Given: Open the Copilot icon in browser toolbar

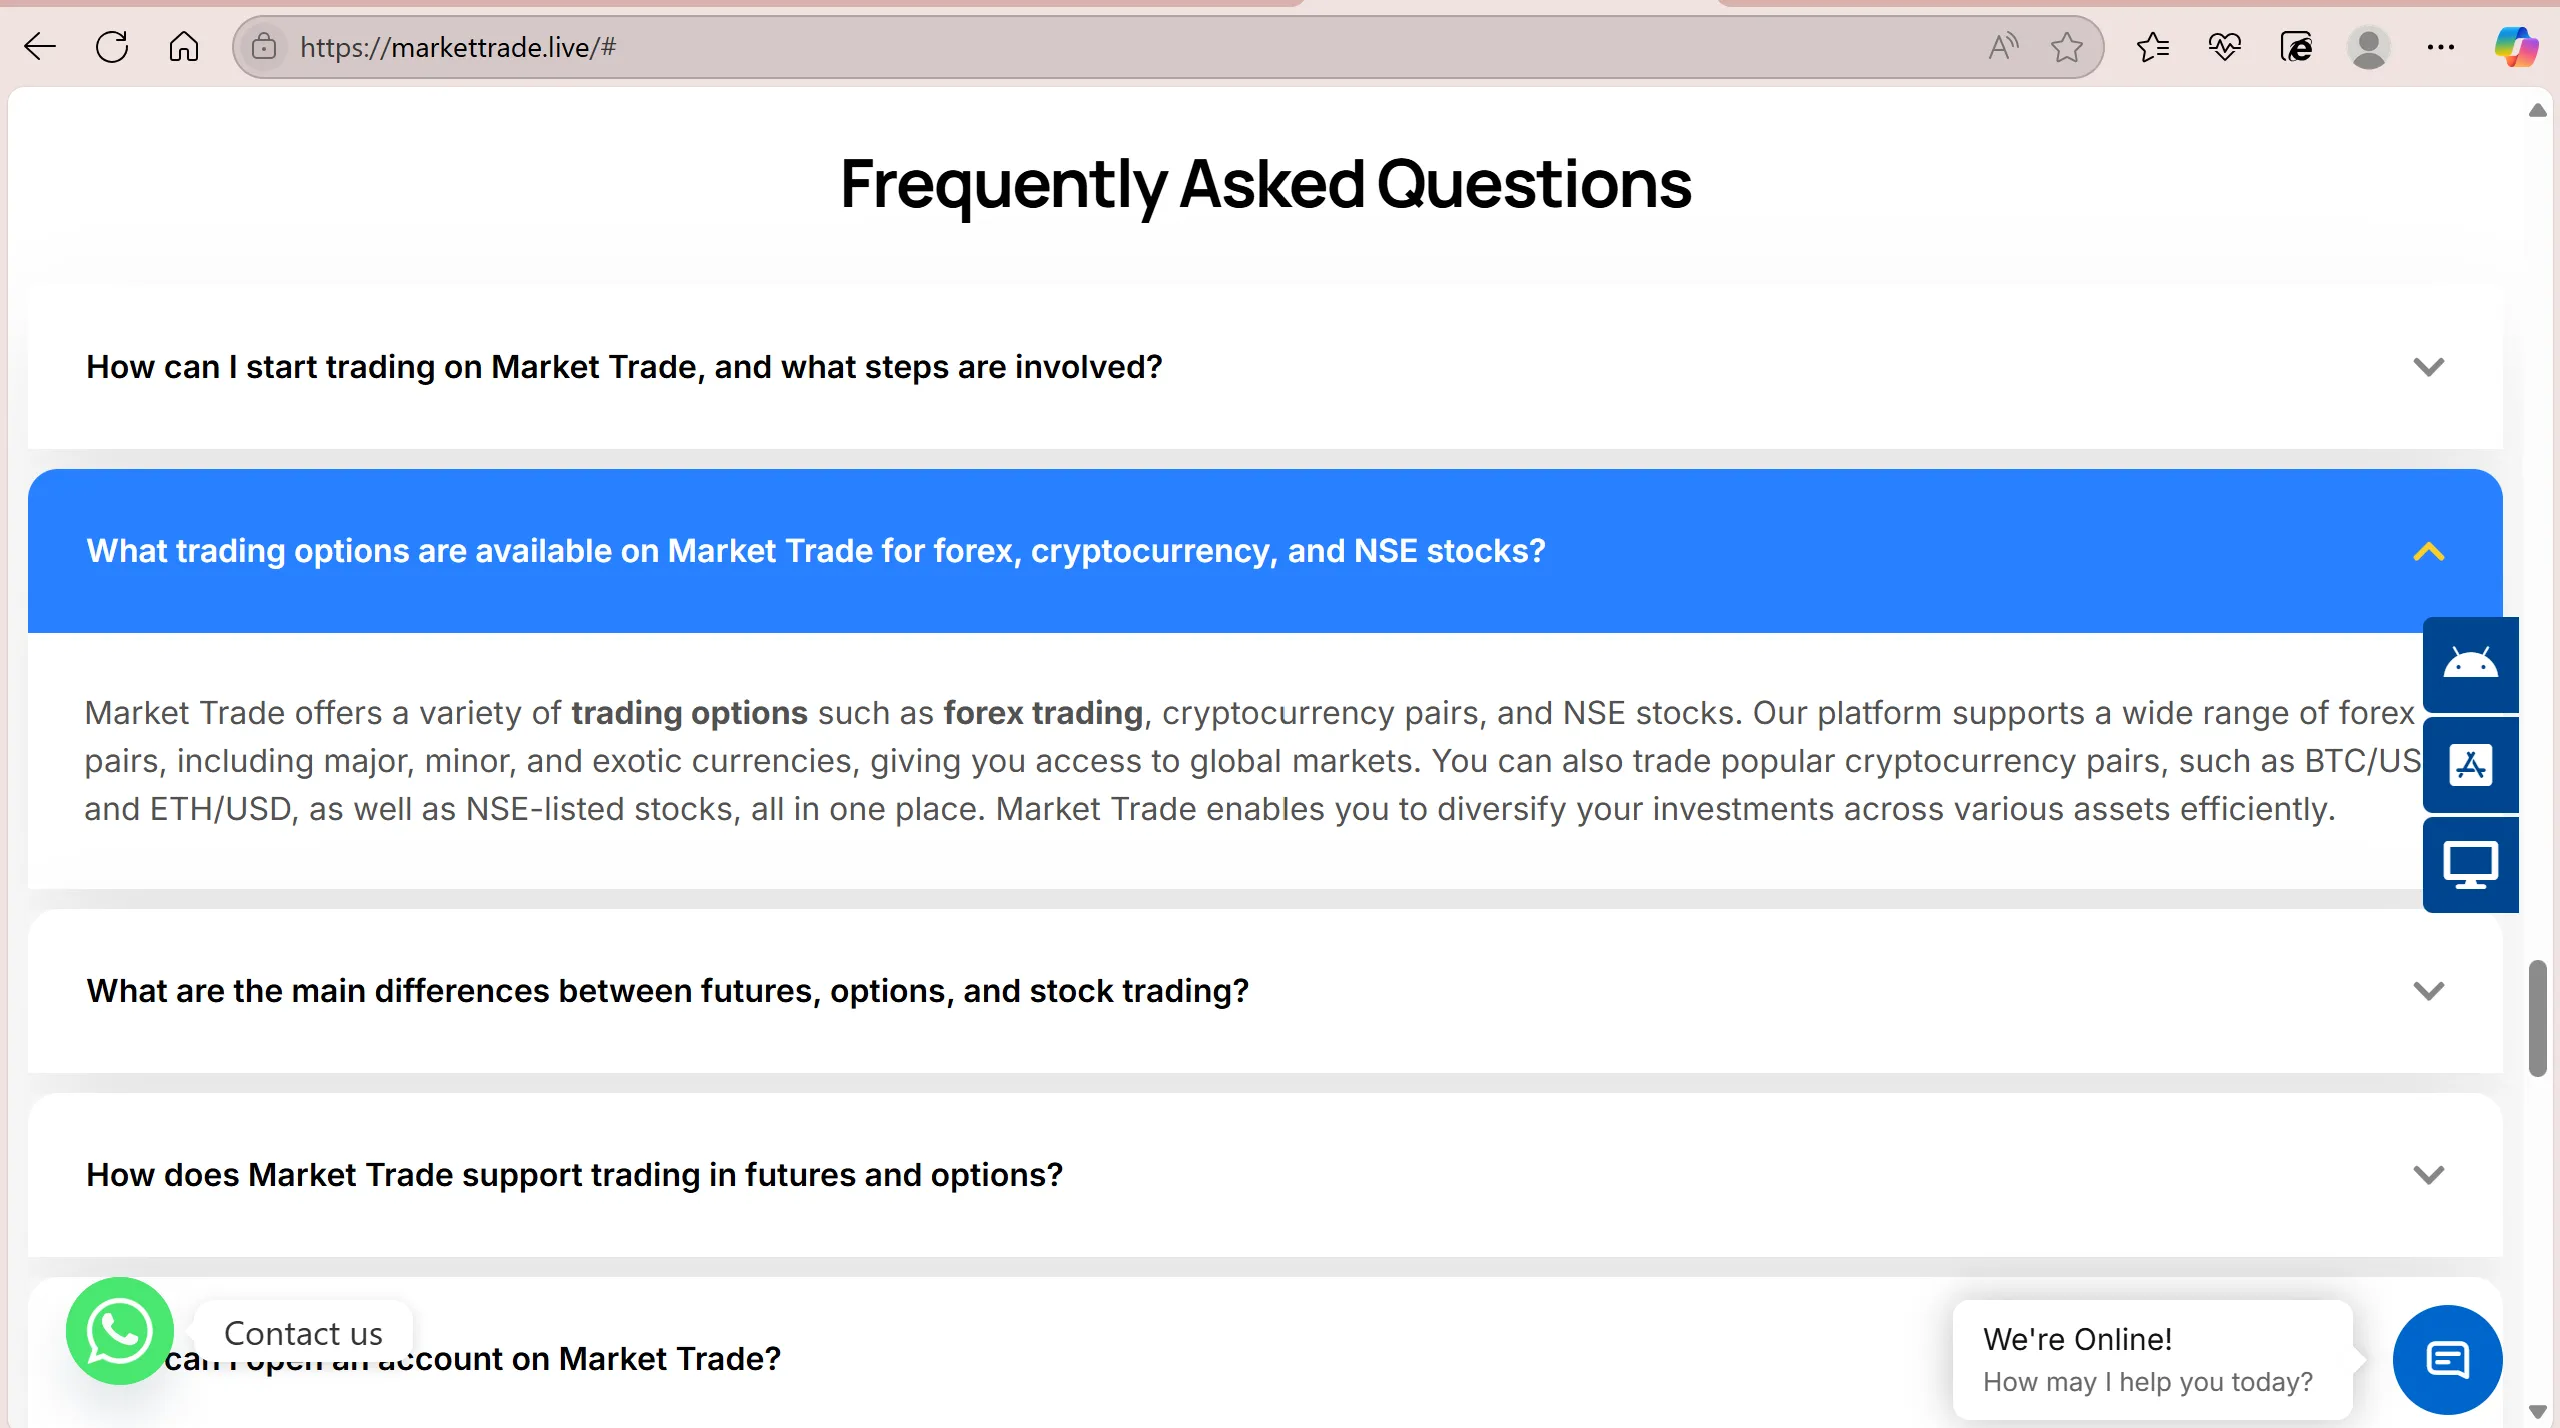Looking at the screenshot, I should click(2515, 47).
